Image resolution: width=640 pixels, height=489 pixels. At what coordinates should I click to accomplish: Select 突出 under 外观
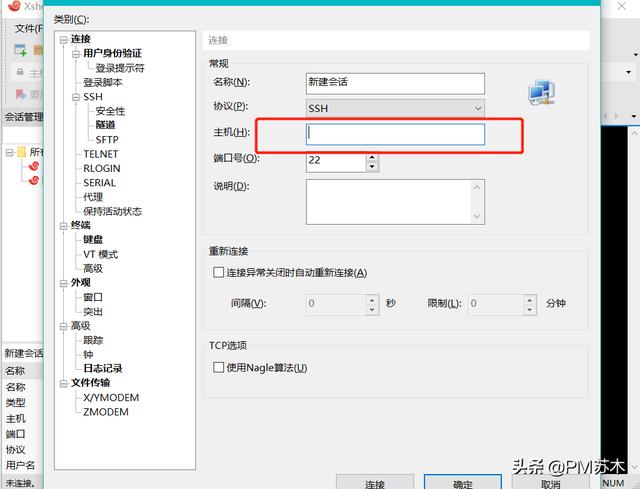[93, 311]
